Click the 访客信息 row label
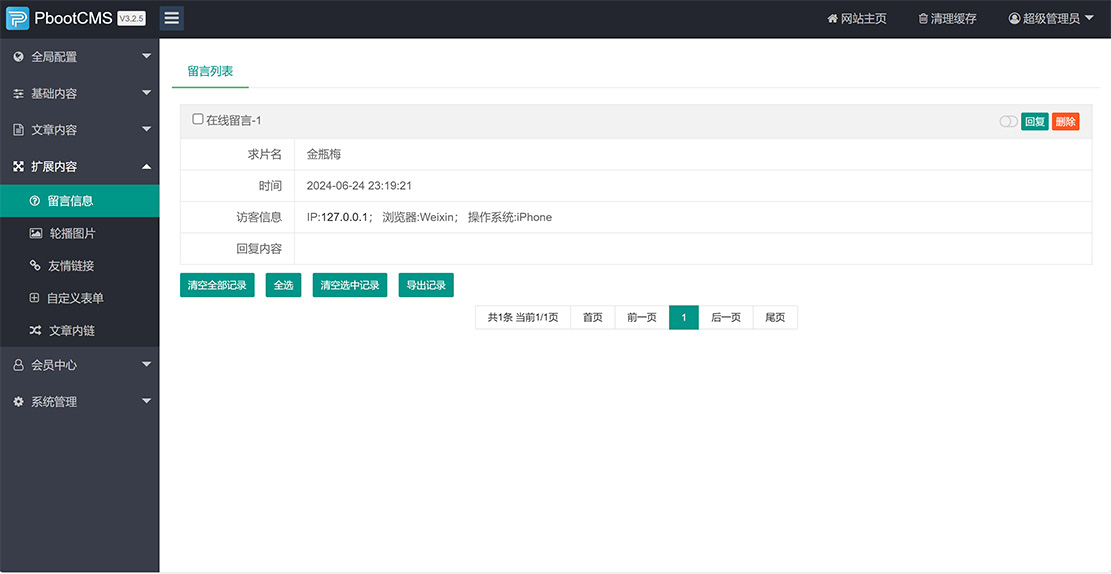Image resolution: width=1111 pixels, height=574 pixels. tap(259, 217)
